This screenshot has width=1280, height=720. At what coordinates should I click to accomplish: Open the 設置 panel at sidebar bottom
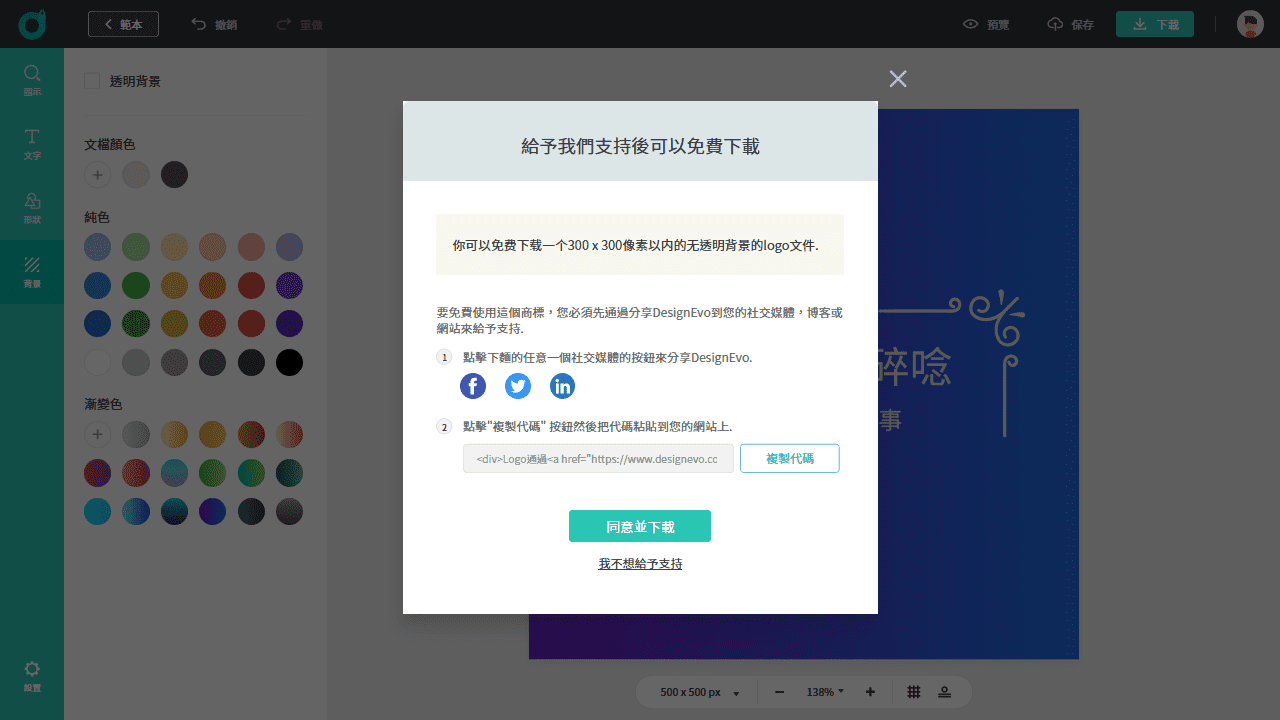[32, 675]
